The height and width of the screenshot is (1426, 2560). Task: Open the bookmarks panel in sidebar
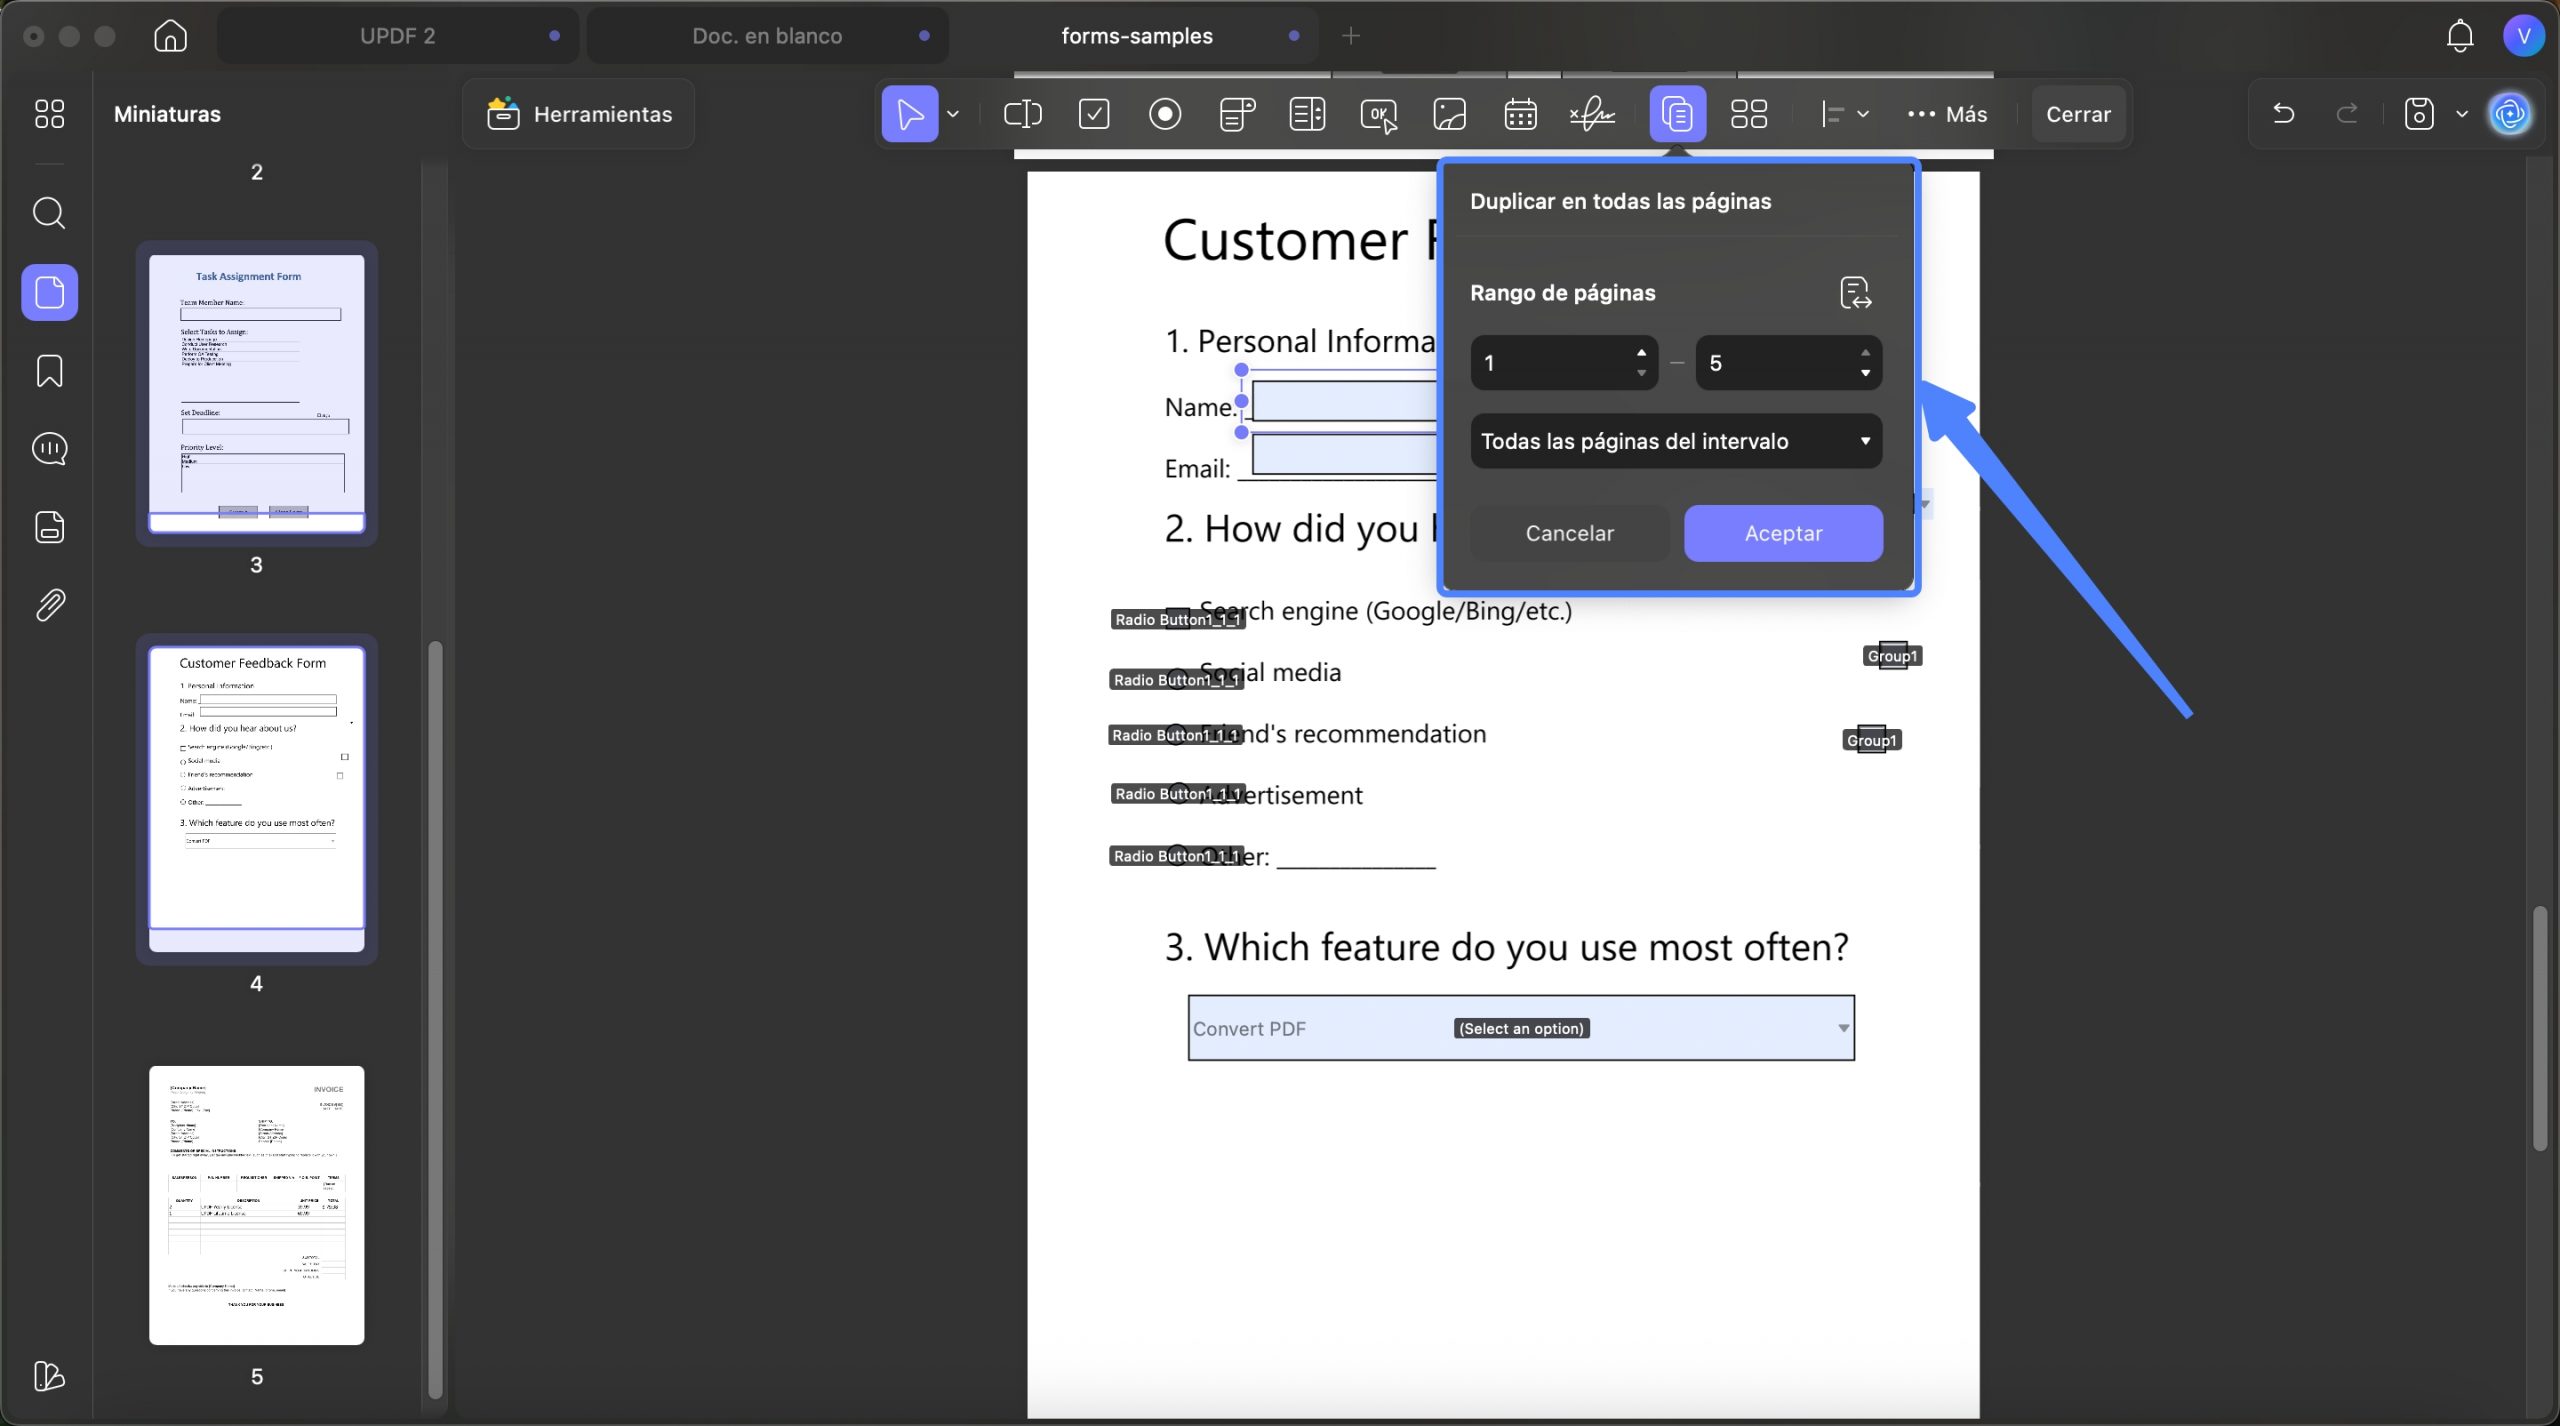coord(49,371)
